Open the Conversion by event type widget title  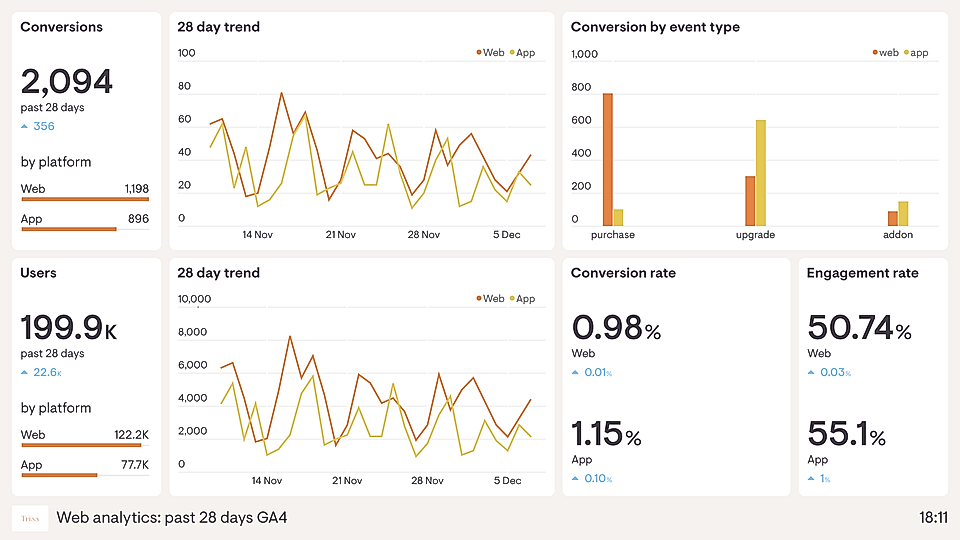(x=655, y=27)
